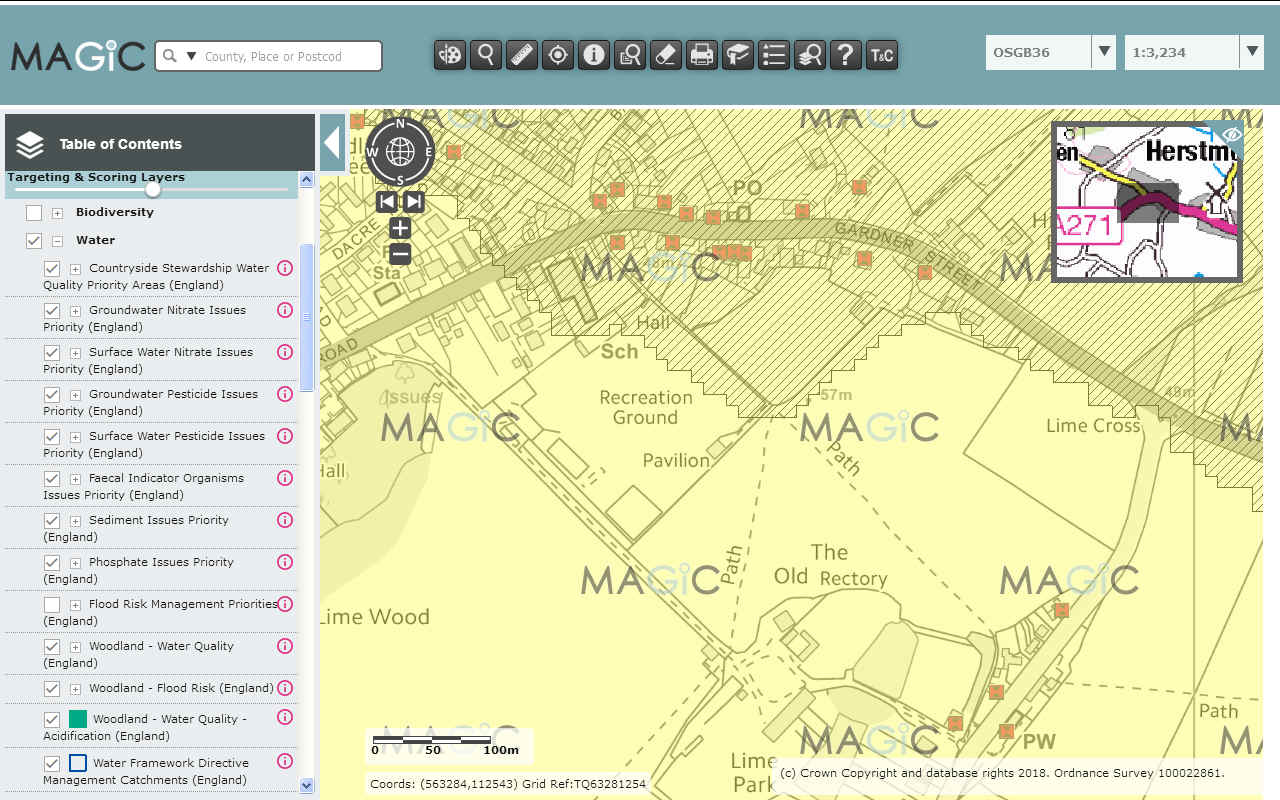Show info for Water Framework Directive Catchments
This screenshot has height=800, width=1280.
(284, 763)
